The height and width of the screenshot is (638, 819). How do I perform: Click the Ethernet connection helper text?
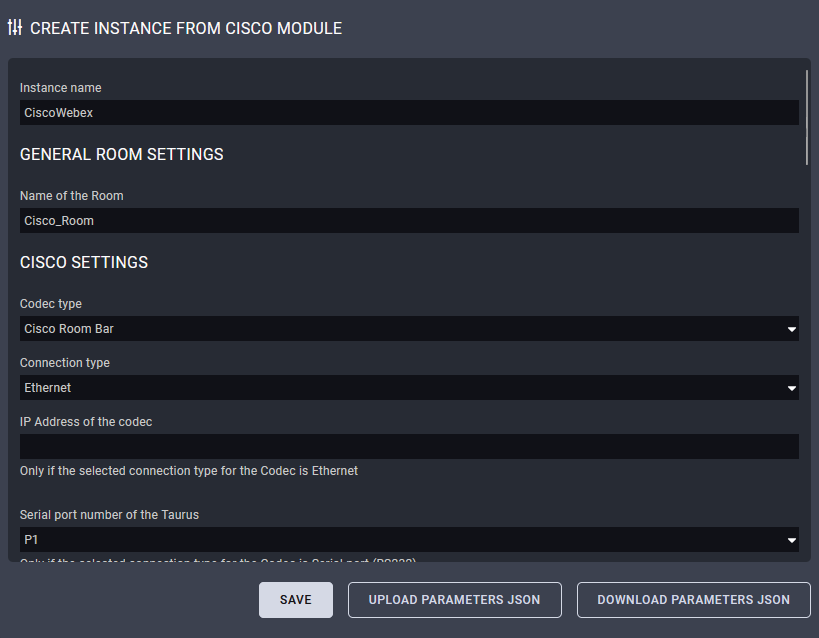(189, 470)
